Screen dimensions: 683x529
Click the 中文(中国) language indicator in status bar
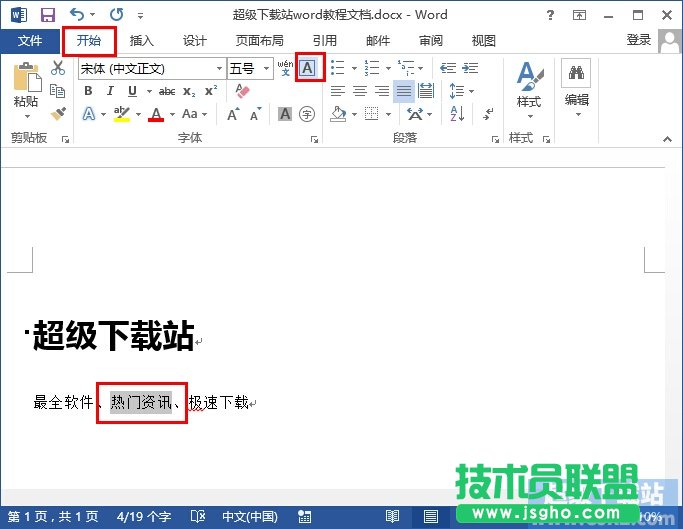tap(249, 517)
